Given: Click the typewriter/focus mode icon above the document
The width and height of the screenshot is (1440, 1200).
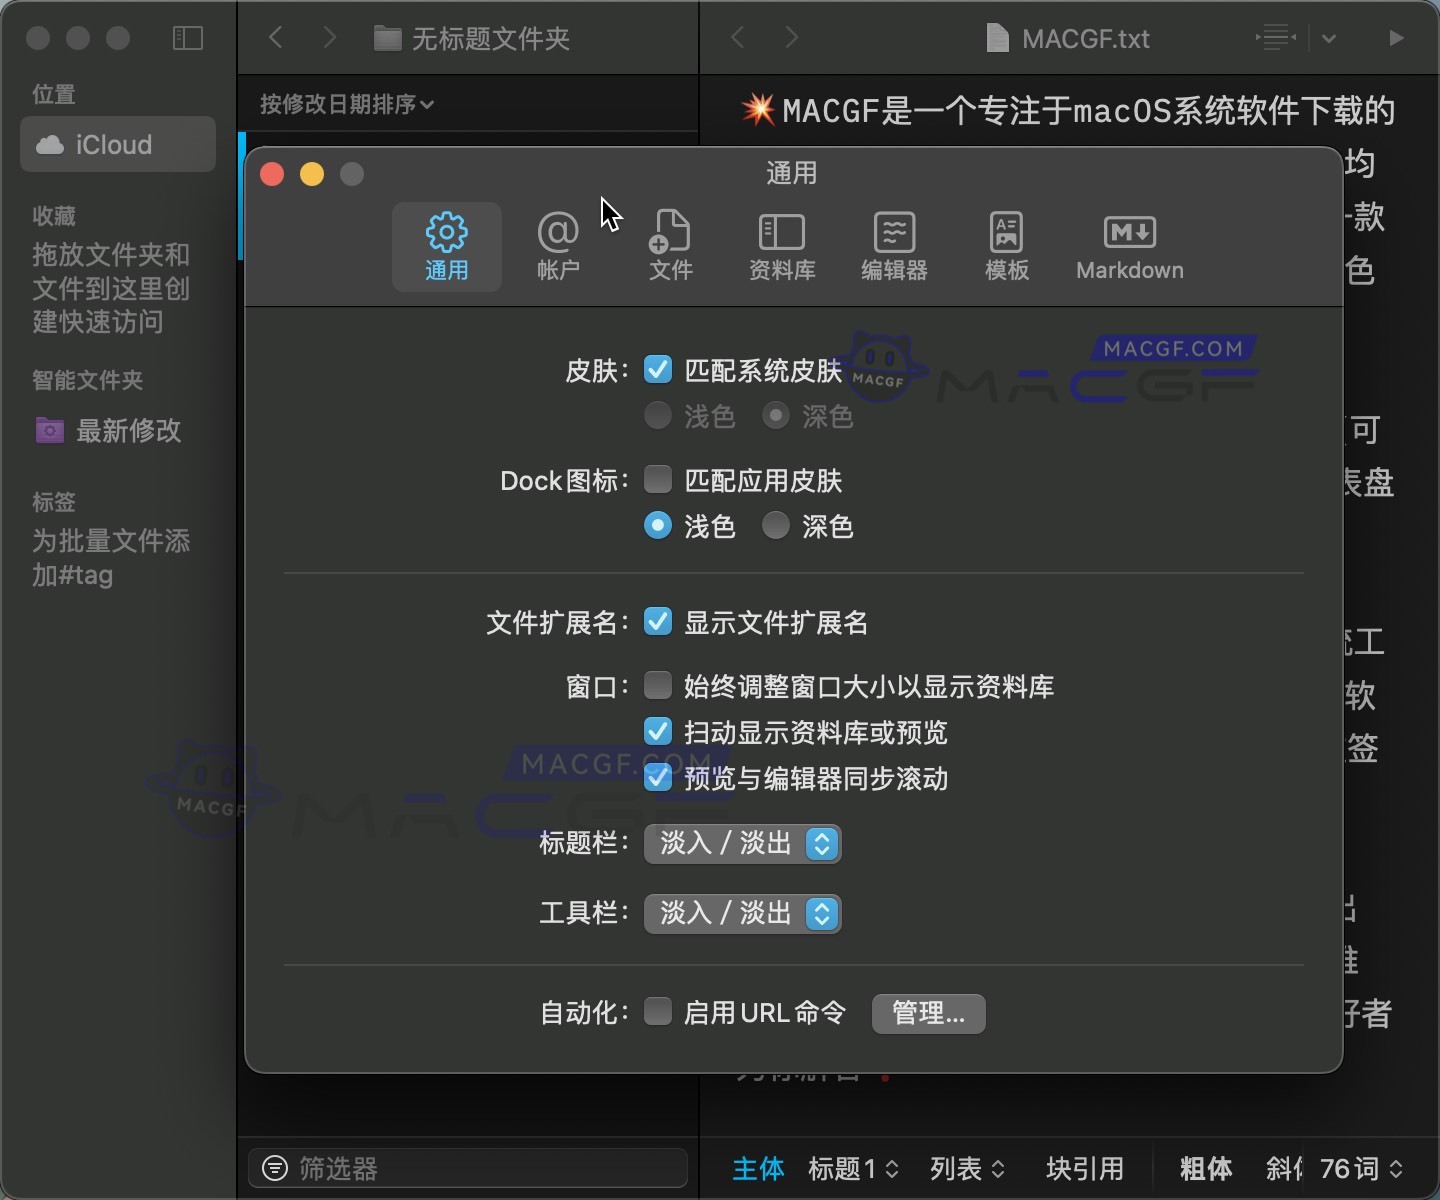Looking at the screenshot, I should 1275,38.
